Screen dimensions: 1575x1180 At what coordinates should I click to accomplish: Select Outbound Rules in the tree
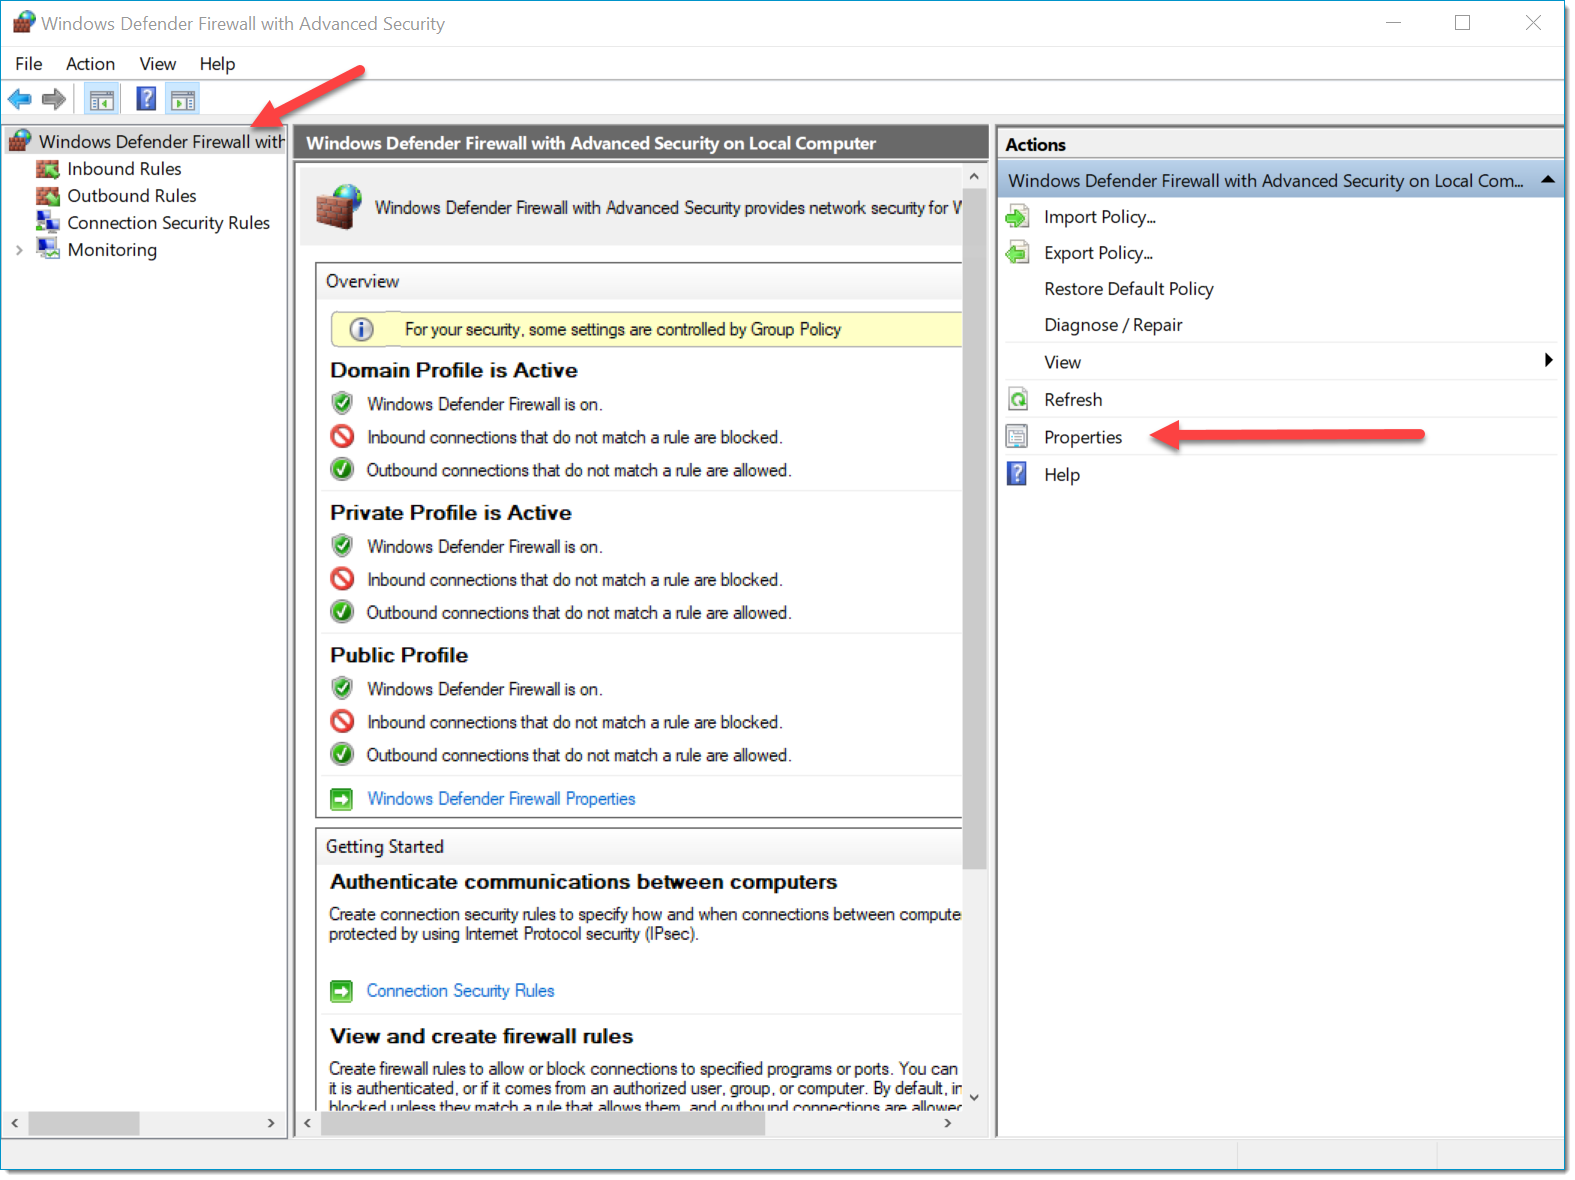(131, 196)
